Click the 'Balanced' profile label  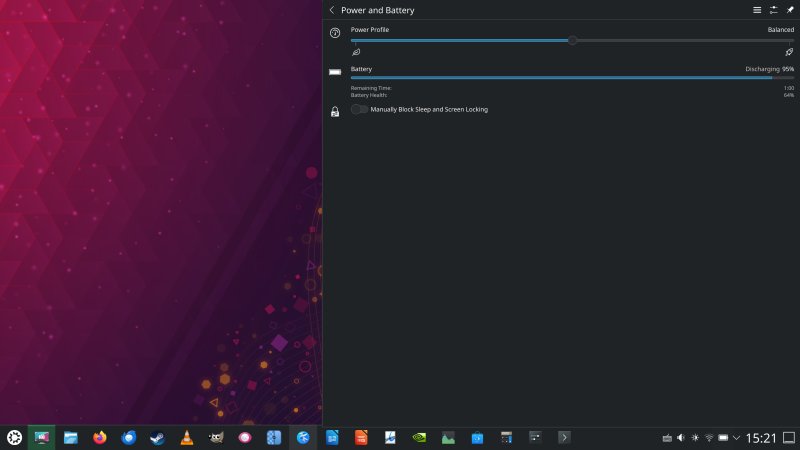coord(781,30)
